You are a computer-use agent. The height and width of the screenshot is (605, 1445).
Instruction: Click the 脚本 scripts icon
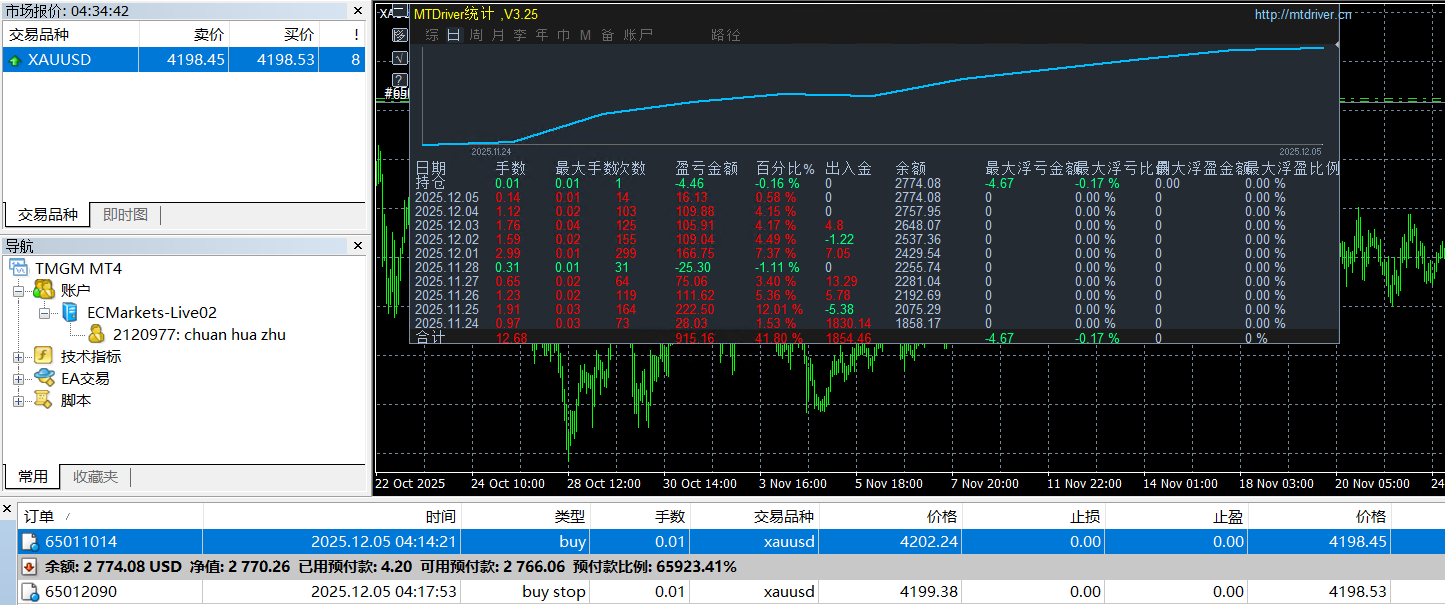tap(43, 400)
